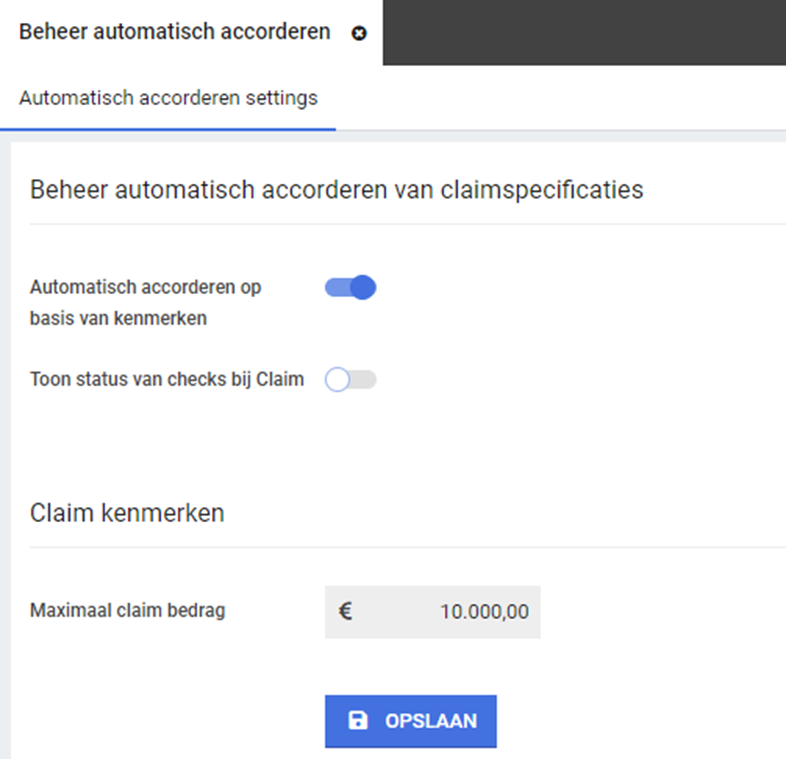
Task: Click the light-blue track of the enabled switch
Action: [336, 288]
